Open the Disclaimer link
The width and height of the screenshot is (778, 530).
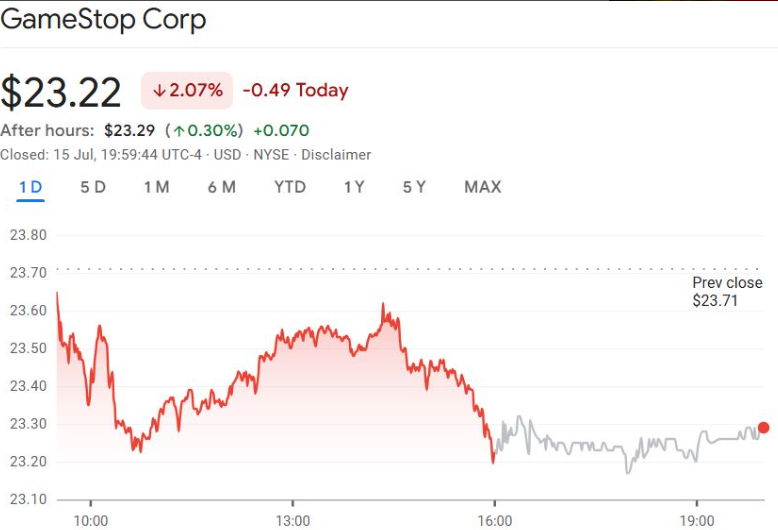click(x=336, y=155)
